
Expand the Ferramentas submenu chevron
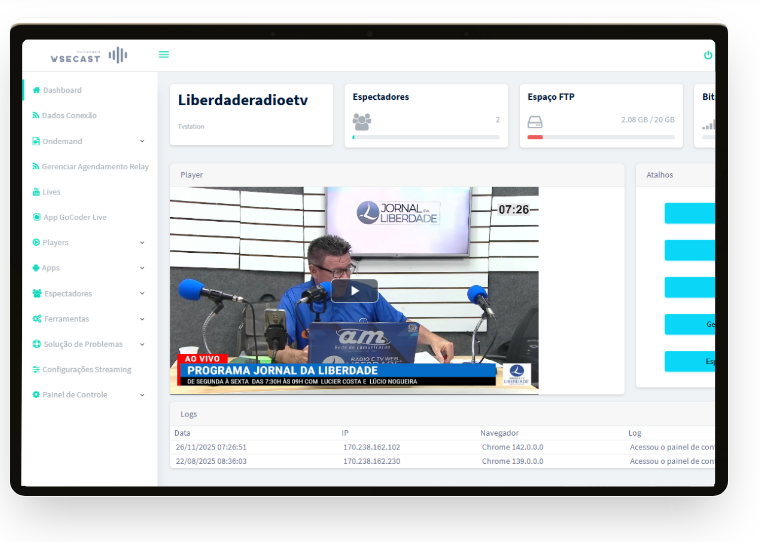pyautogui.click(x=142, y=319)
